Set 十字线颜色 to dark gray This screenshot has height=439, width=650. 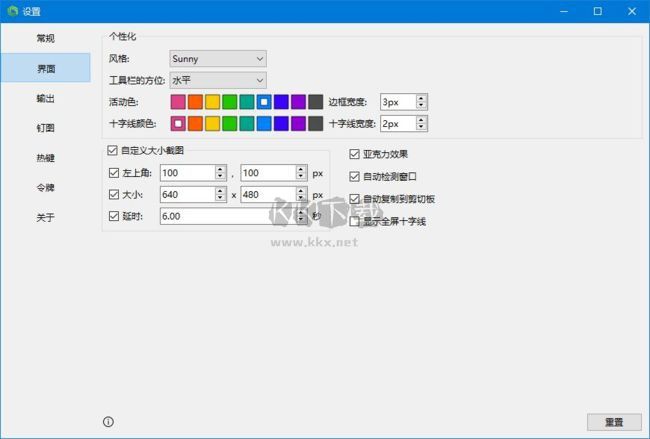(315, 124)
